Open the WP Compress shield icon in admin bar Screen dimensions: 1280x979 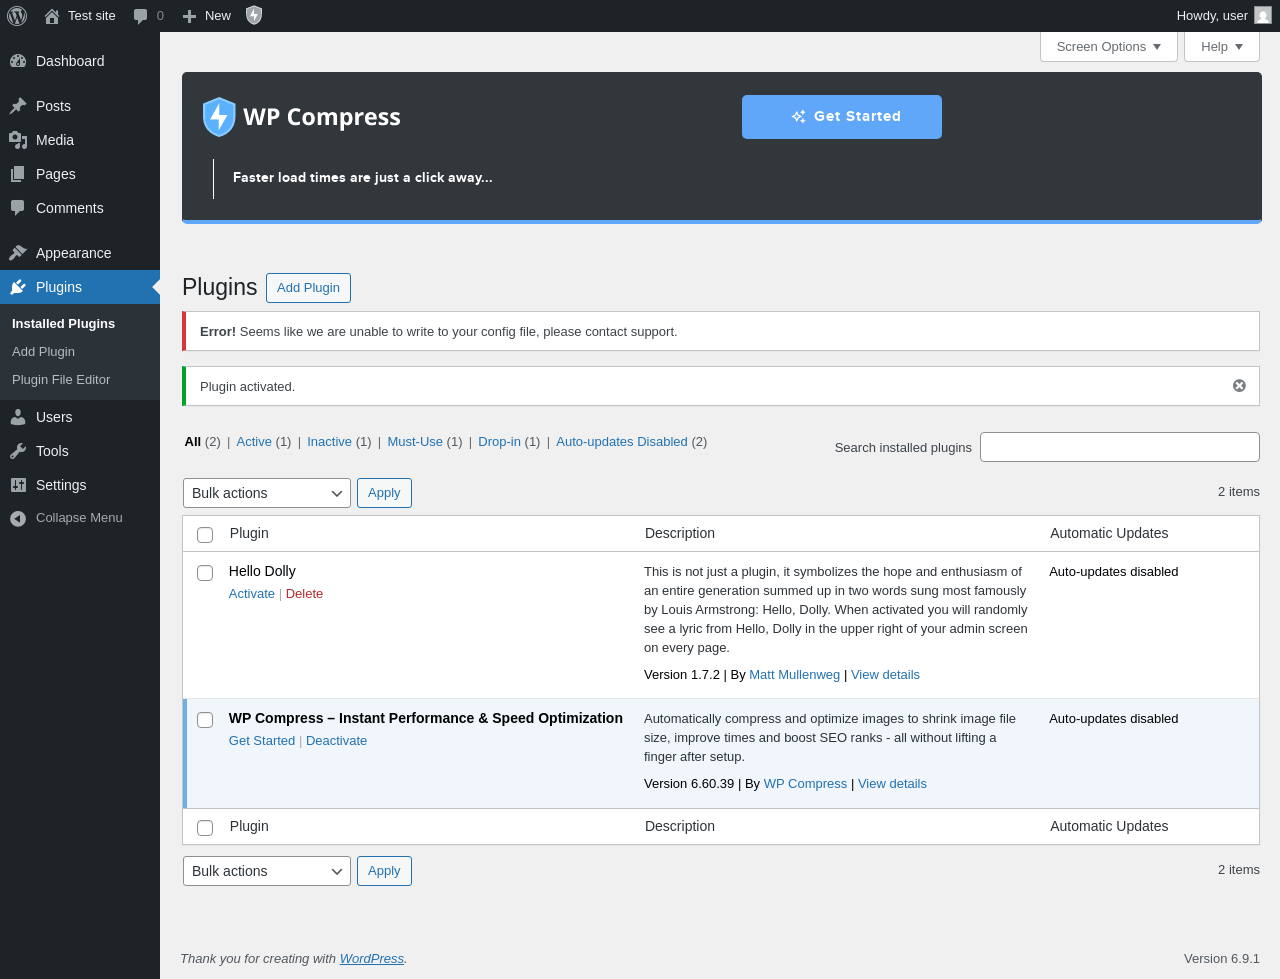coord(254,15)
